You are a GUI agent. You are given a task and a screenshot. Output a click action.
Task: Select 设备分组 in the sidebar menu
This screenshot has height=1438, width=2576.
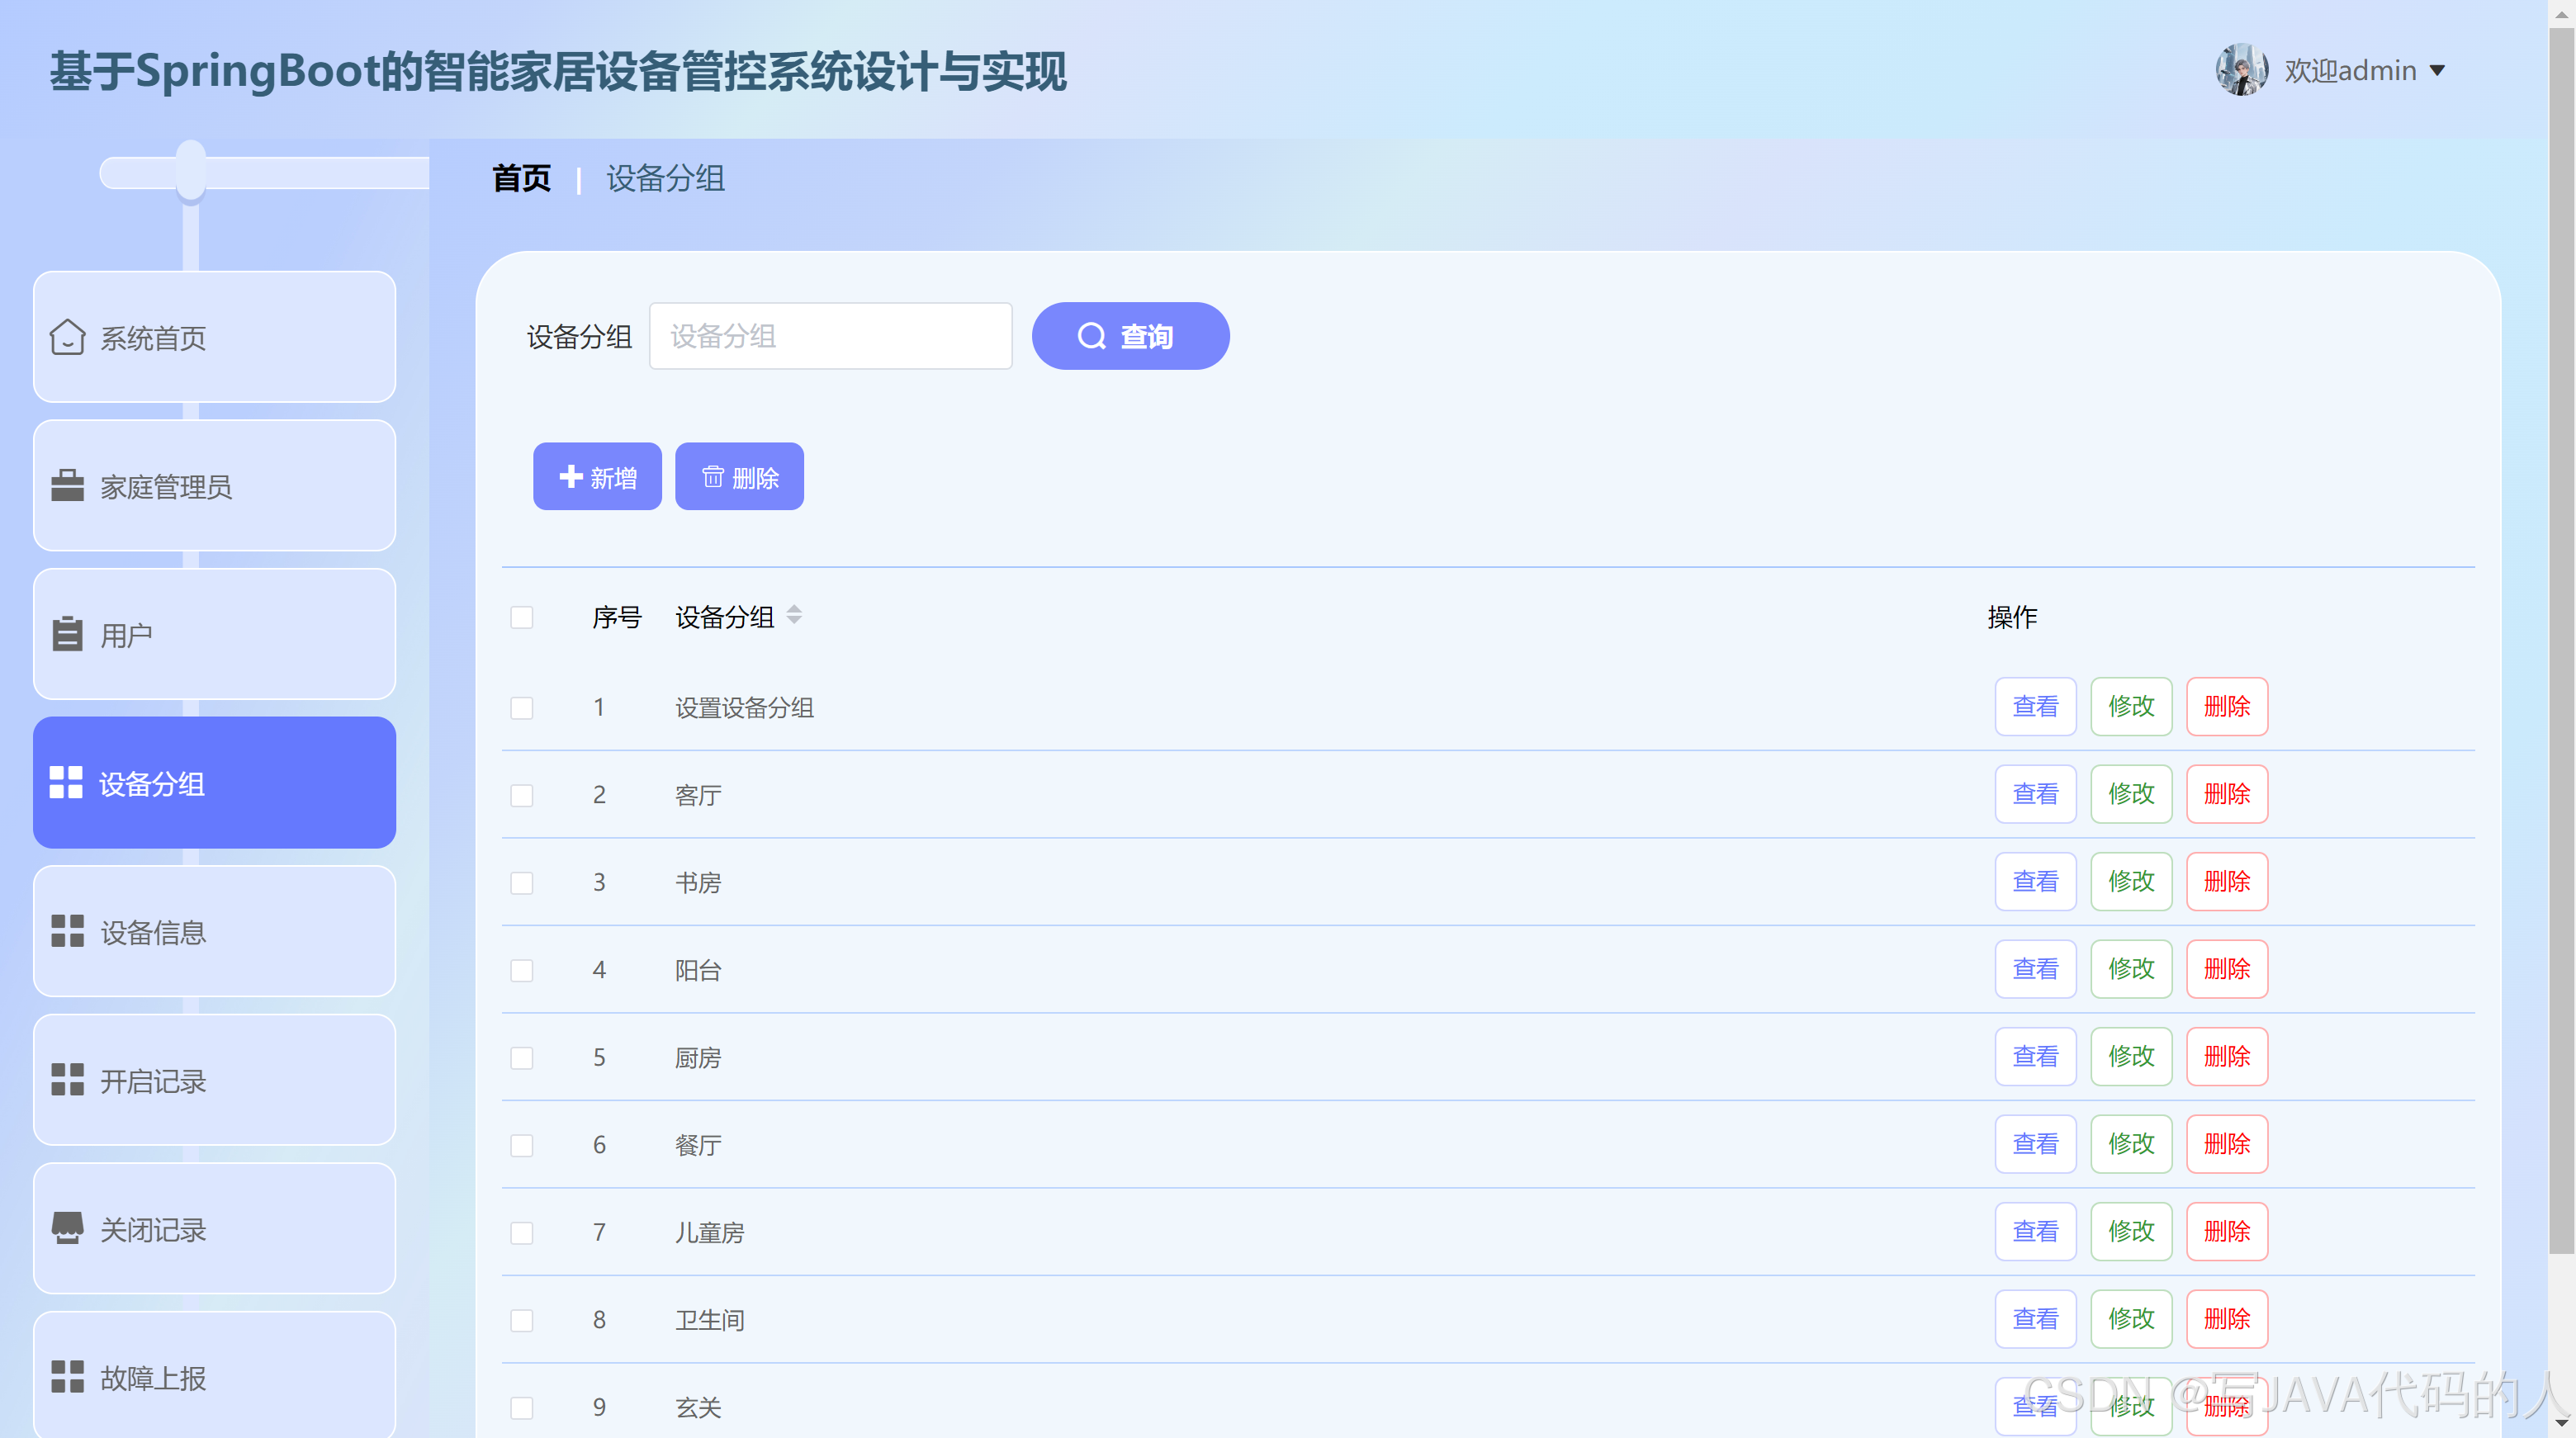pyautogui.click(x=214, y=783)
